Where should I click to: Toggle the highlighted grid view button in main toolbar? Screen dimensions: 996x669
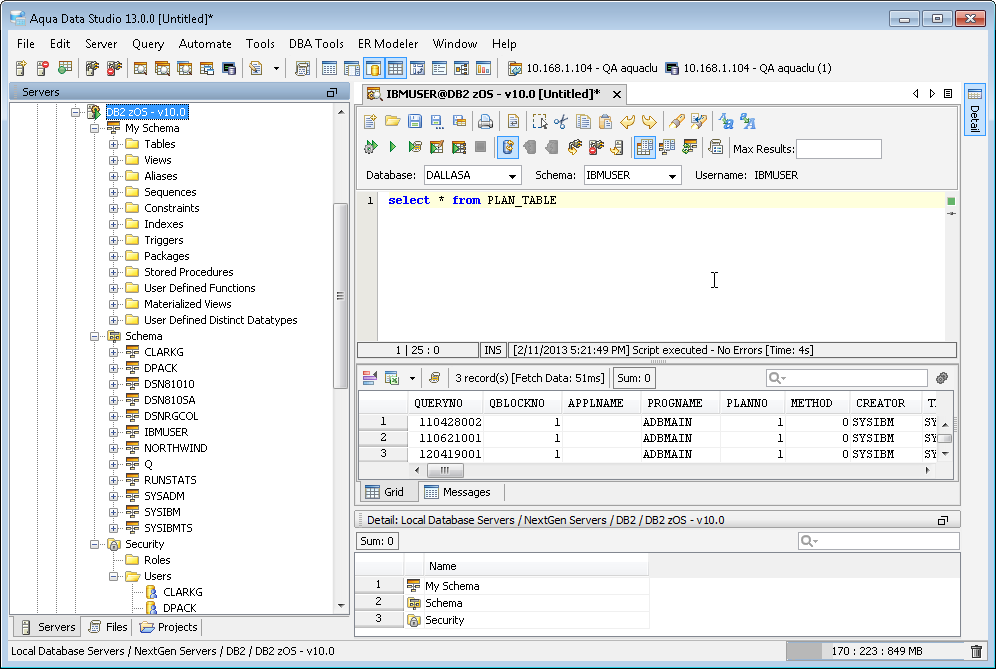pos(395,68)
